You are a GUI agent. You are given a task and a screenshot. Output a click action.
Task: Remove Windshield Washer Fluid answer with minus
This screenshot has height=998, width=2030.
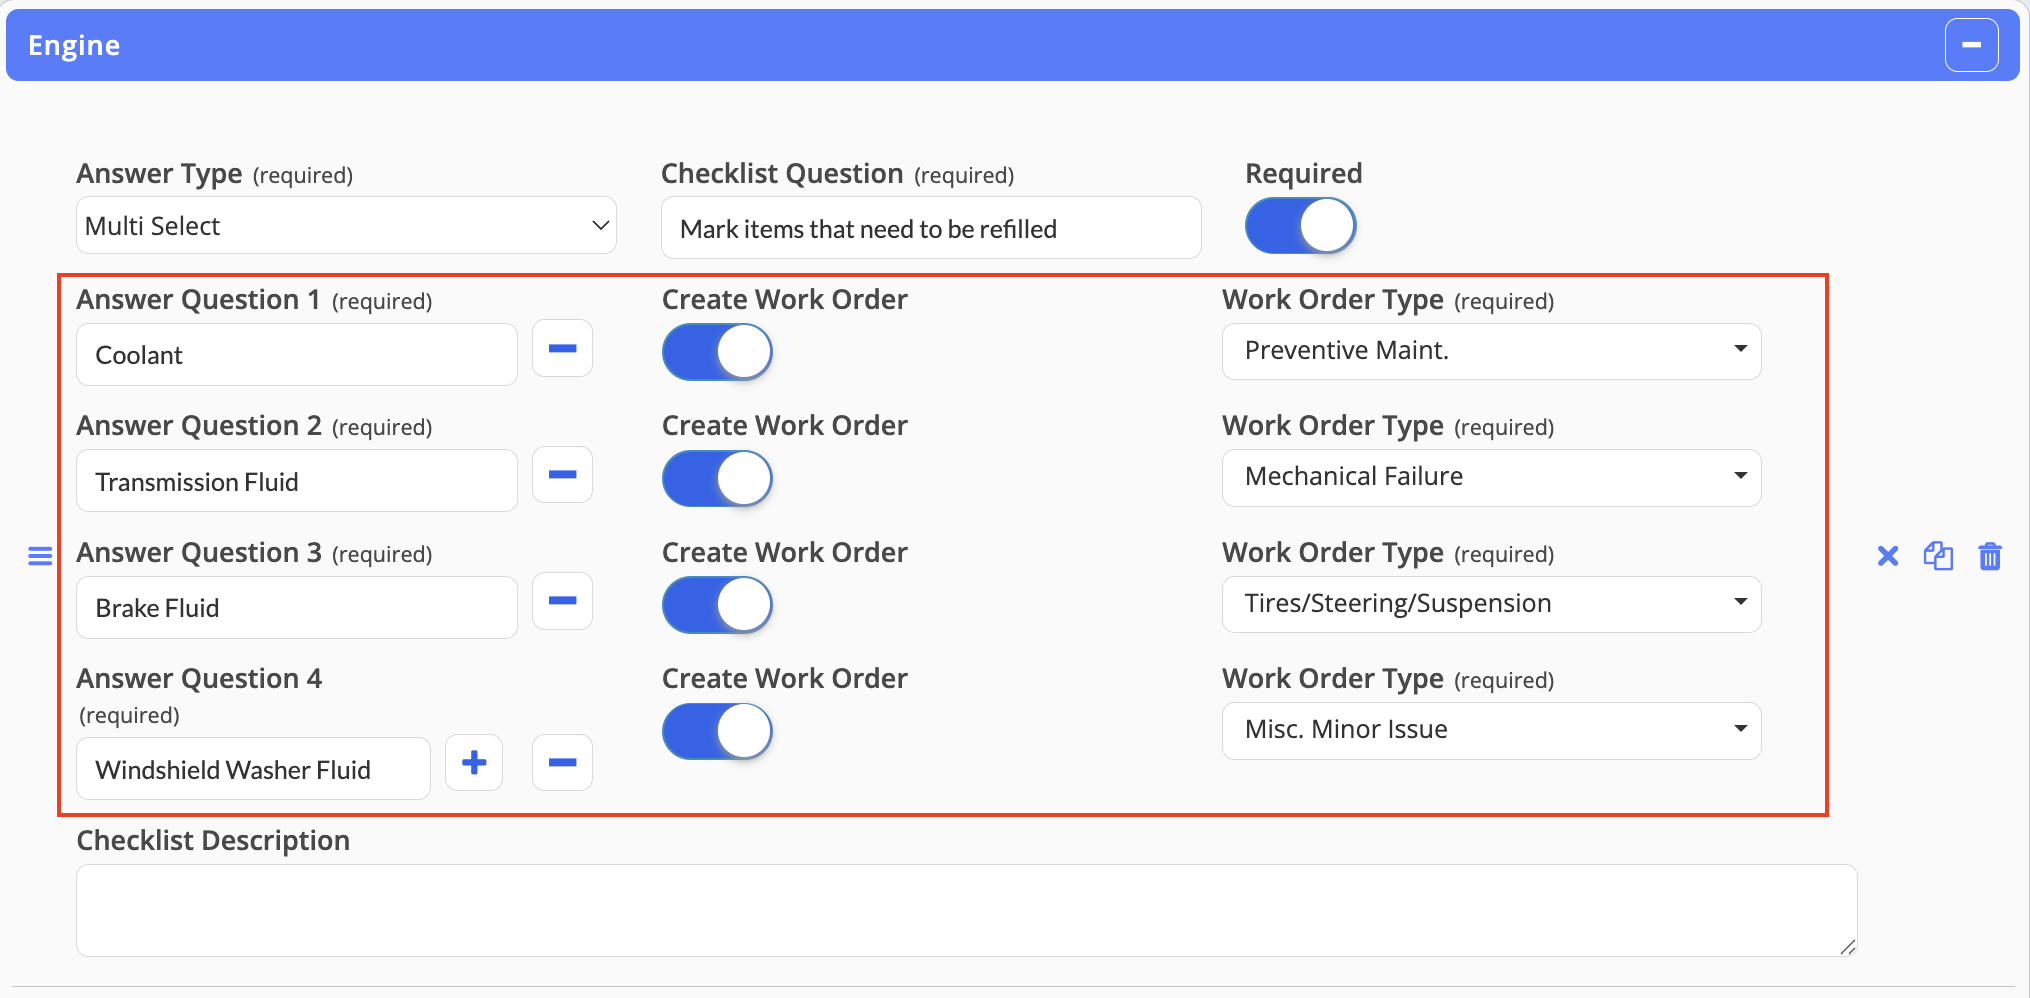pos(562,763)
